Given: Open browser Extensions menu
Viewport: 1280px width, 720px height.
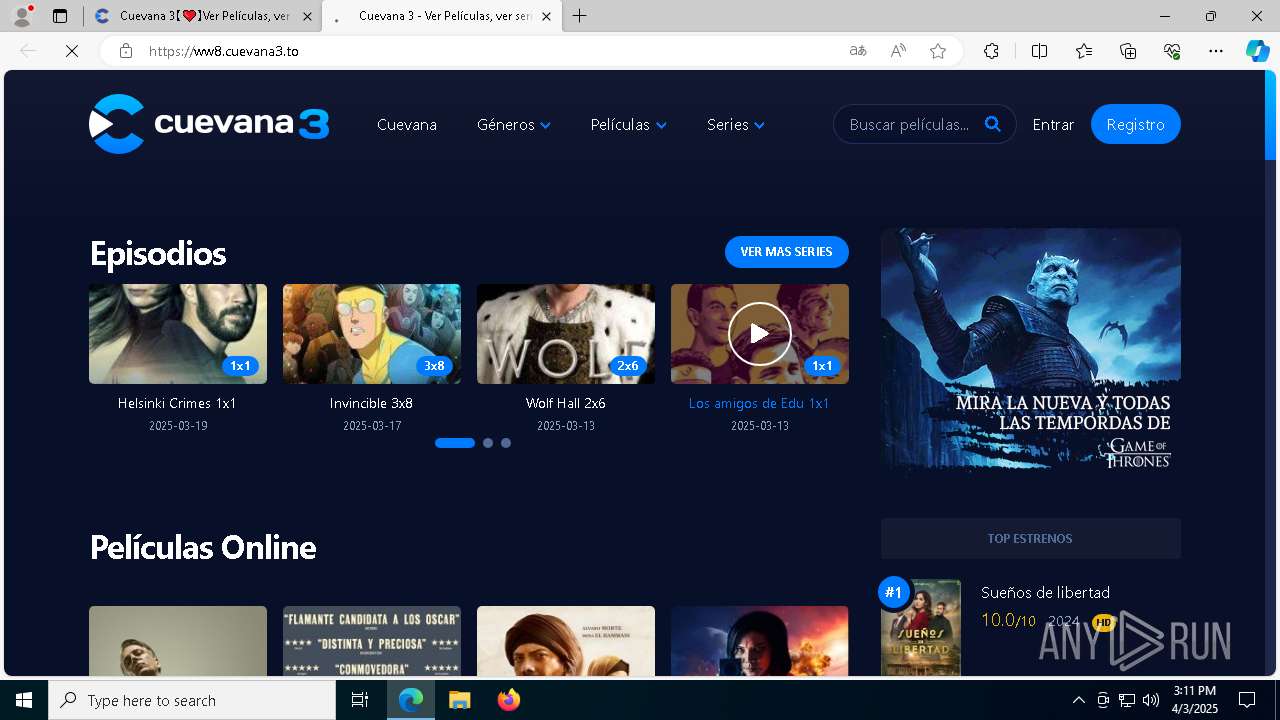Looking at the screenshot, I should [991, 51].
